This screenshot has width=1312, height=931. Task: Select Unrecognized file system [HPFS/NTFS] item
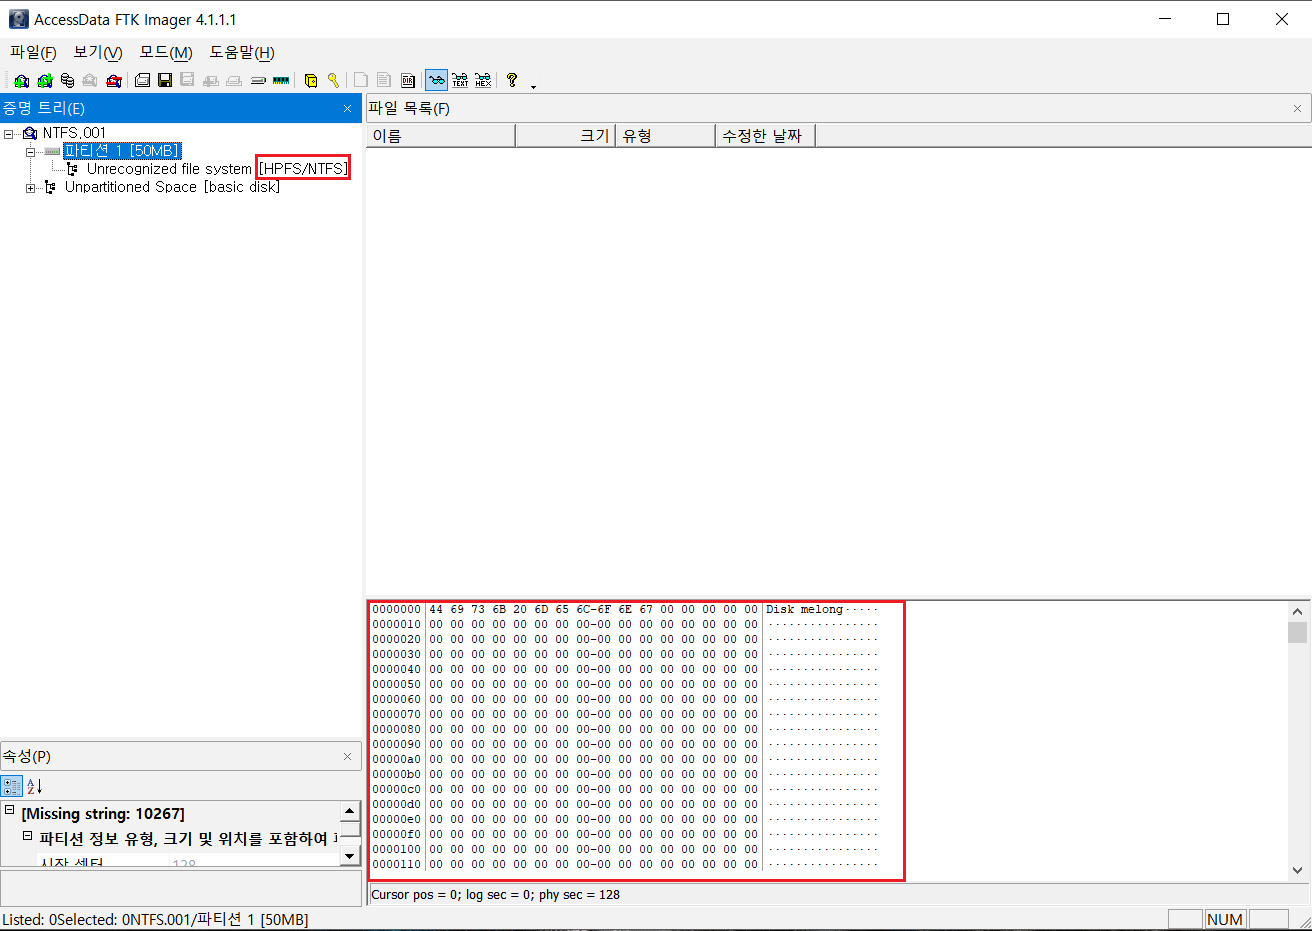pyautogui.click(x=217, y=169)
